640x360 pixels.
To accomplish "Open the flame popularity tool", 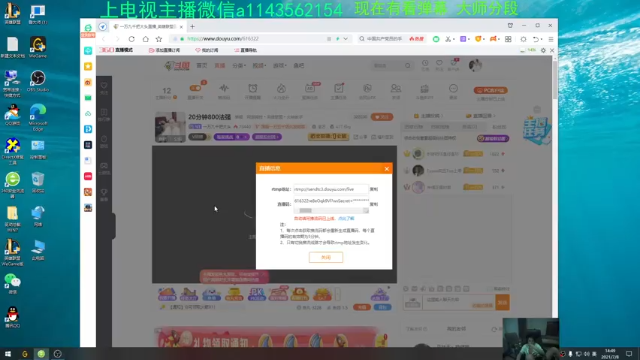I will (x=281, y=88).
